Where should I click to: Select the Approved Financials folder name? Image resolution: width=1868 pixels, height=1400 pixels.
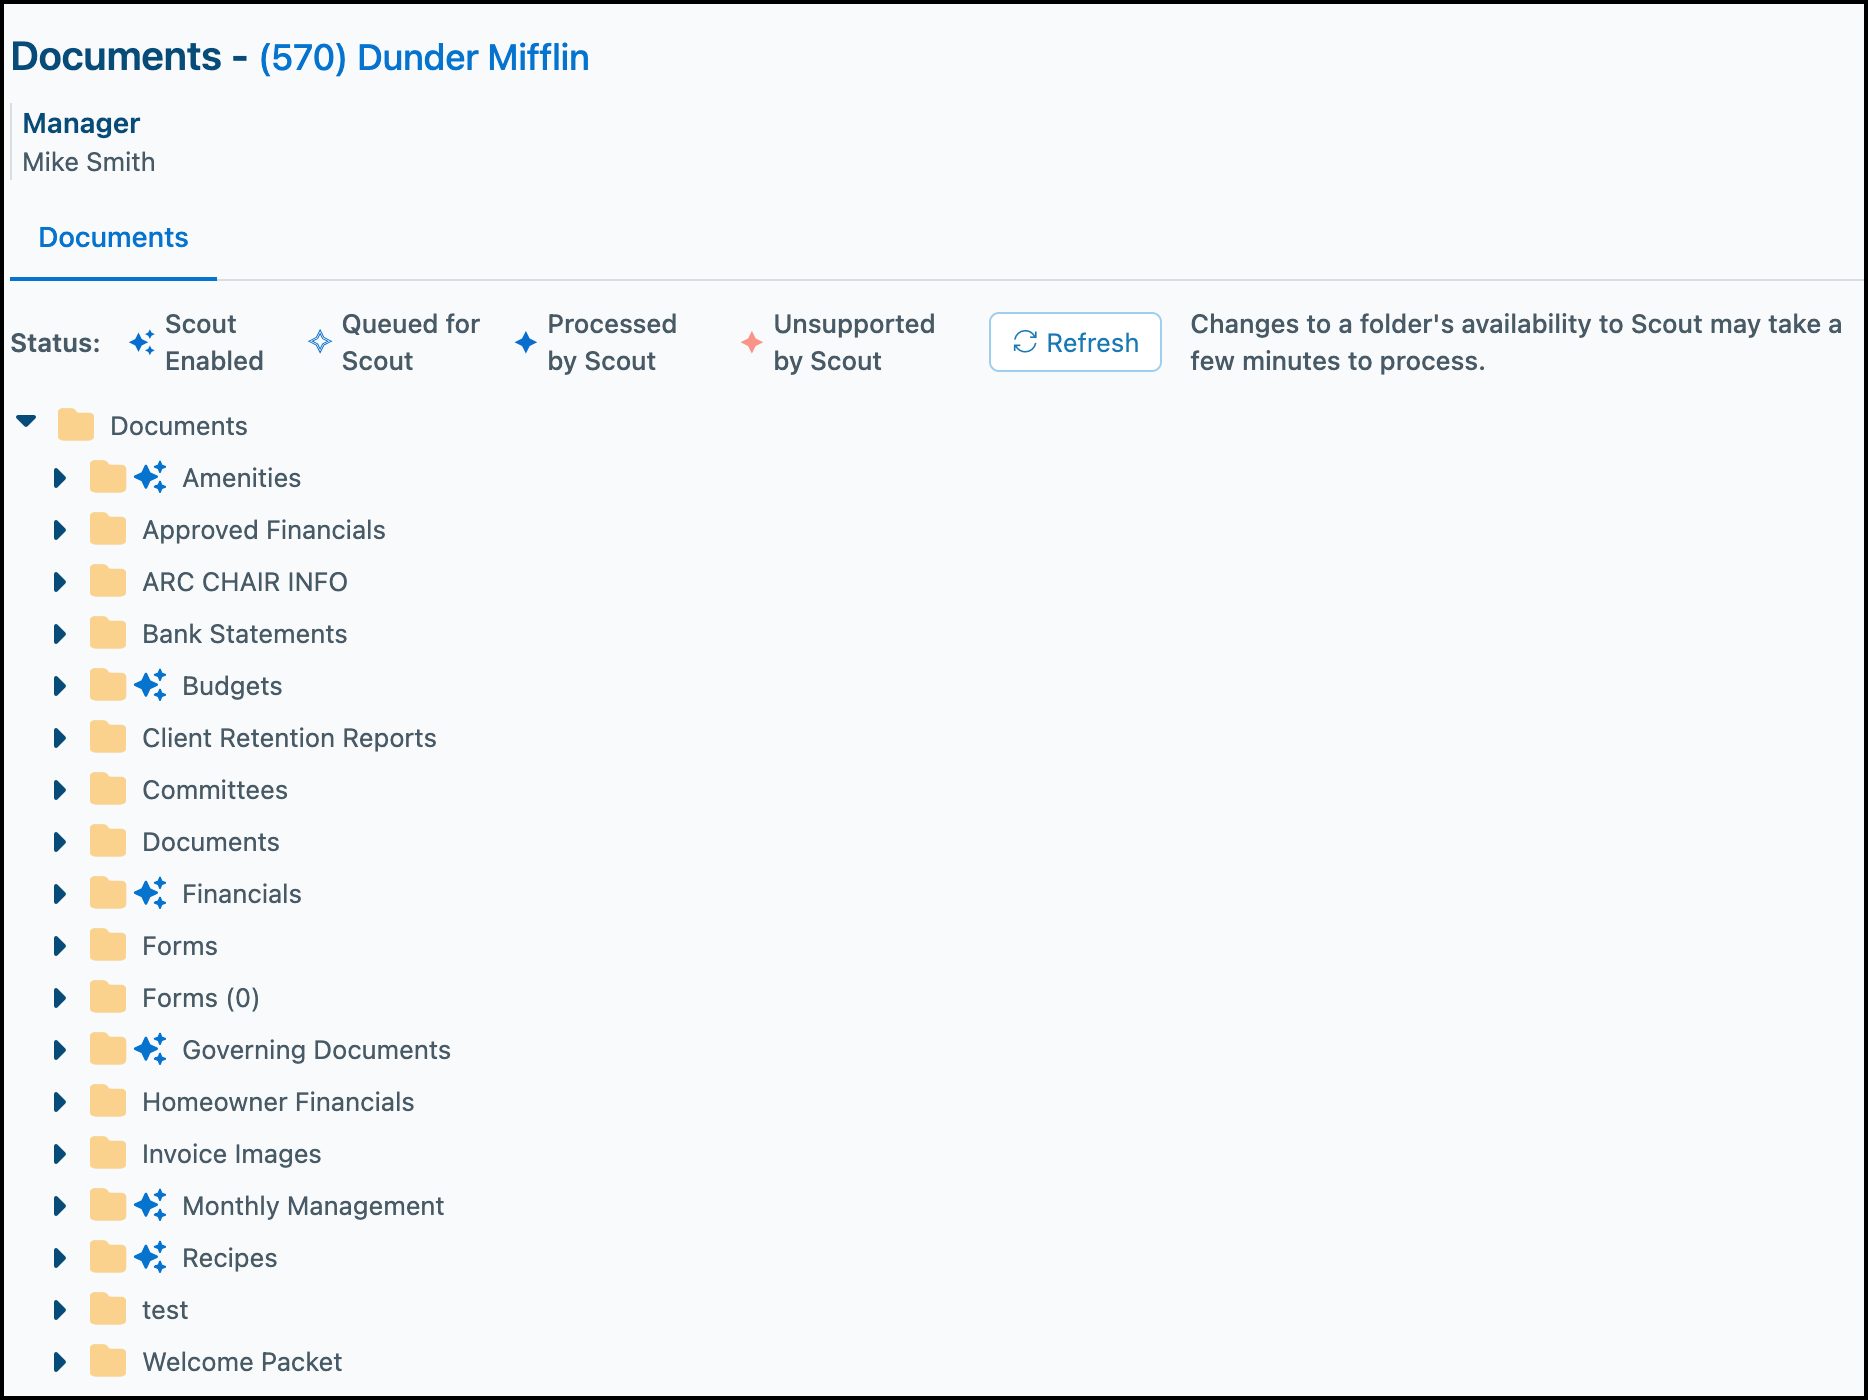(x=264, y=530)
